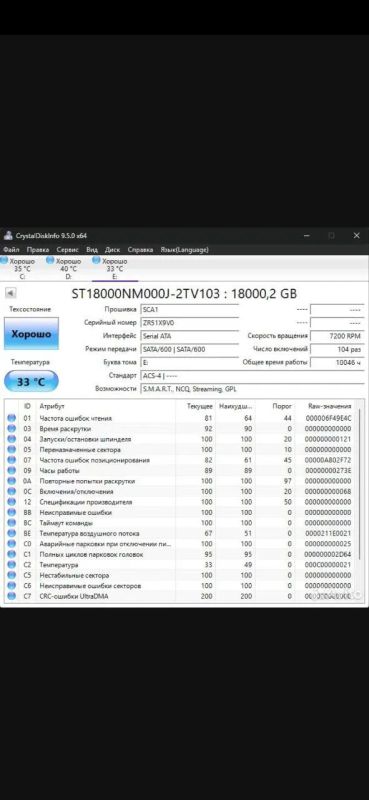
Task: Click the CRC-ошибки UltraDMA attribute name
Action: [73, 596]
